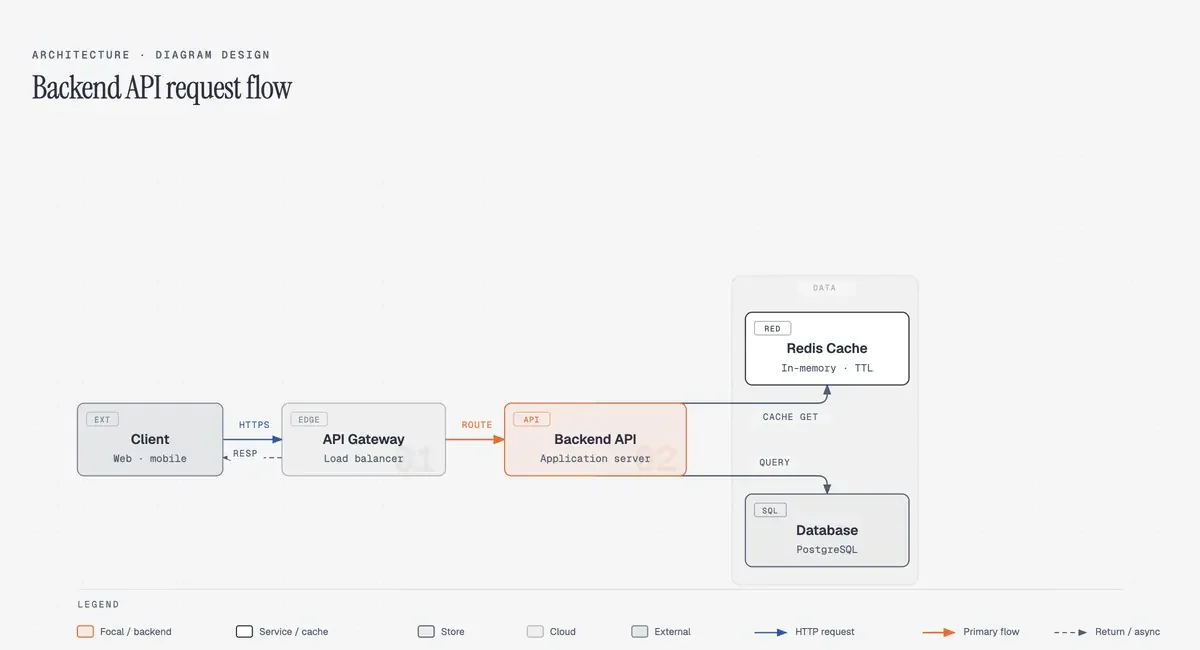Screen dimensions: 1200x650
Task: Click the orange API tag badge
Action: 531,420
